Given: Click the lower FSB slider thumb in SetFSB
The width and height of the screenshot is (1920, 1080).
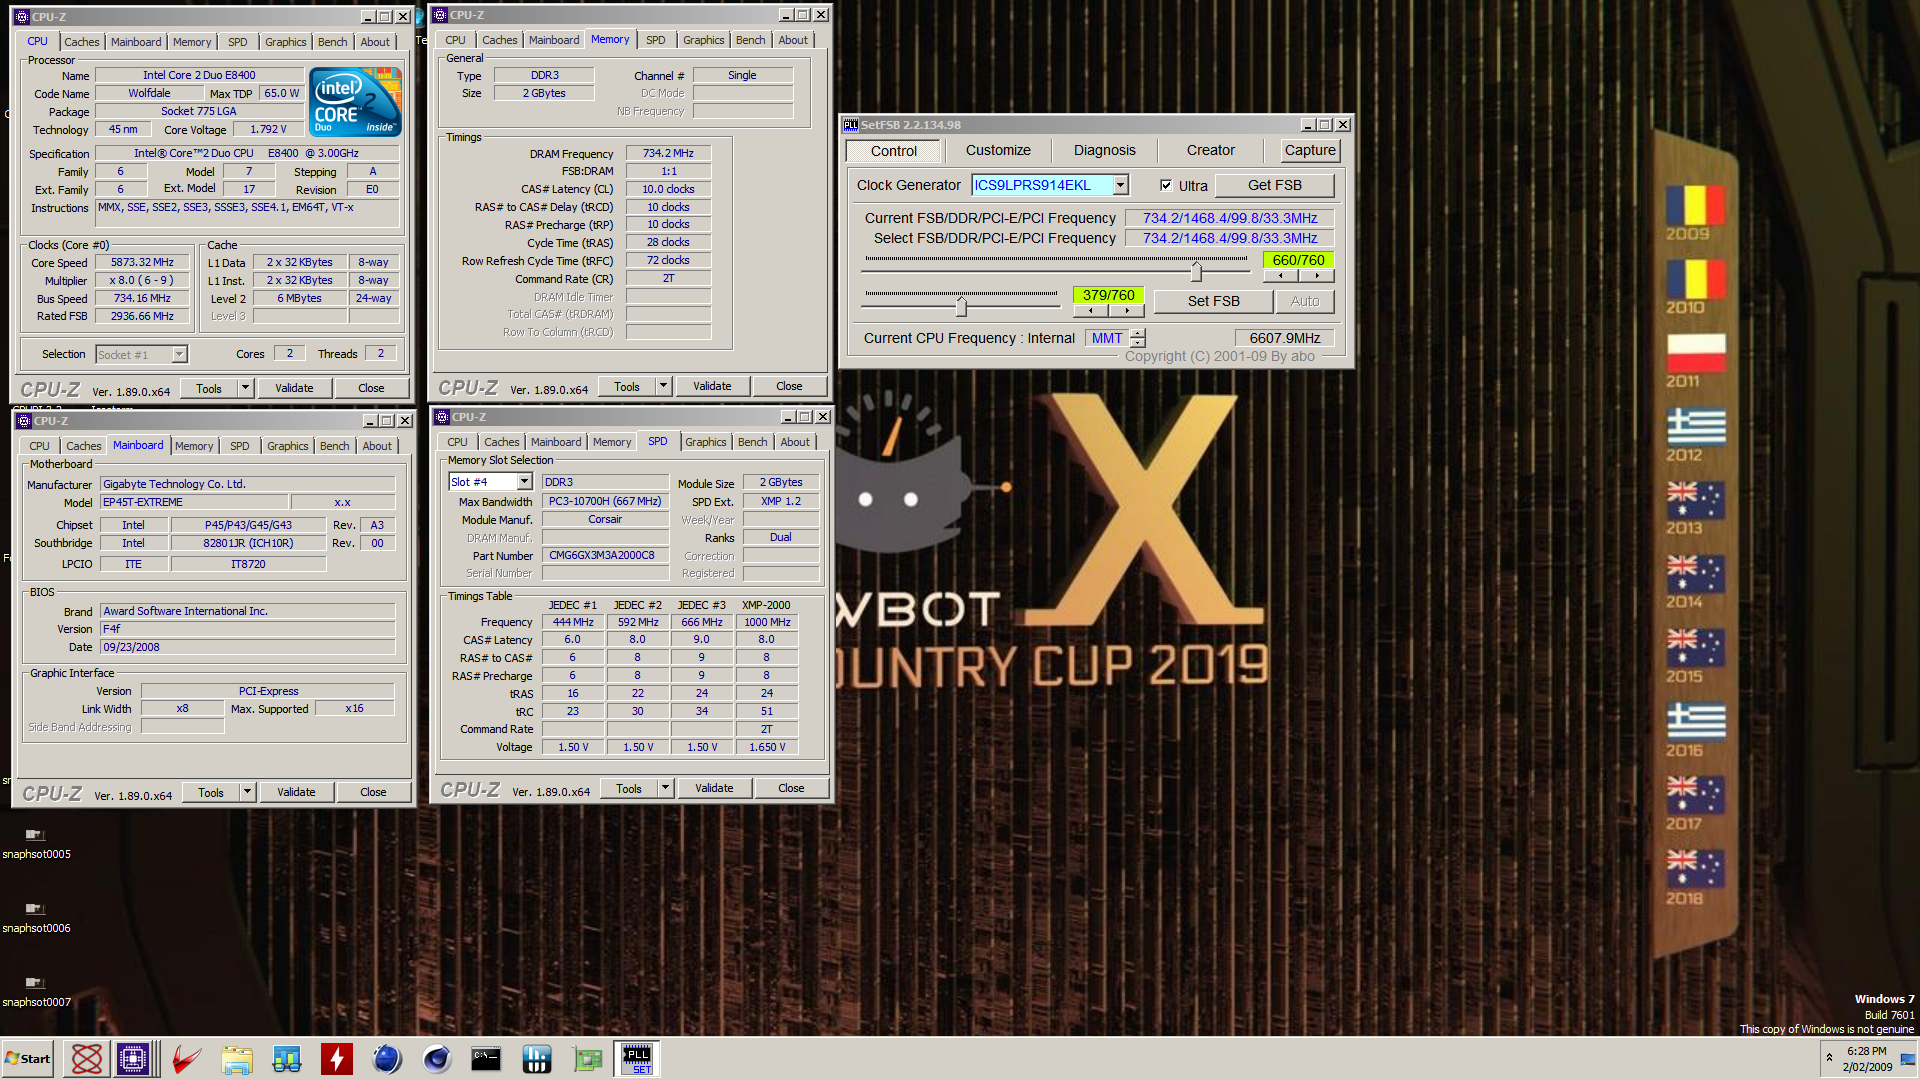Looking at the screenshot, I should (961, 305).
